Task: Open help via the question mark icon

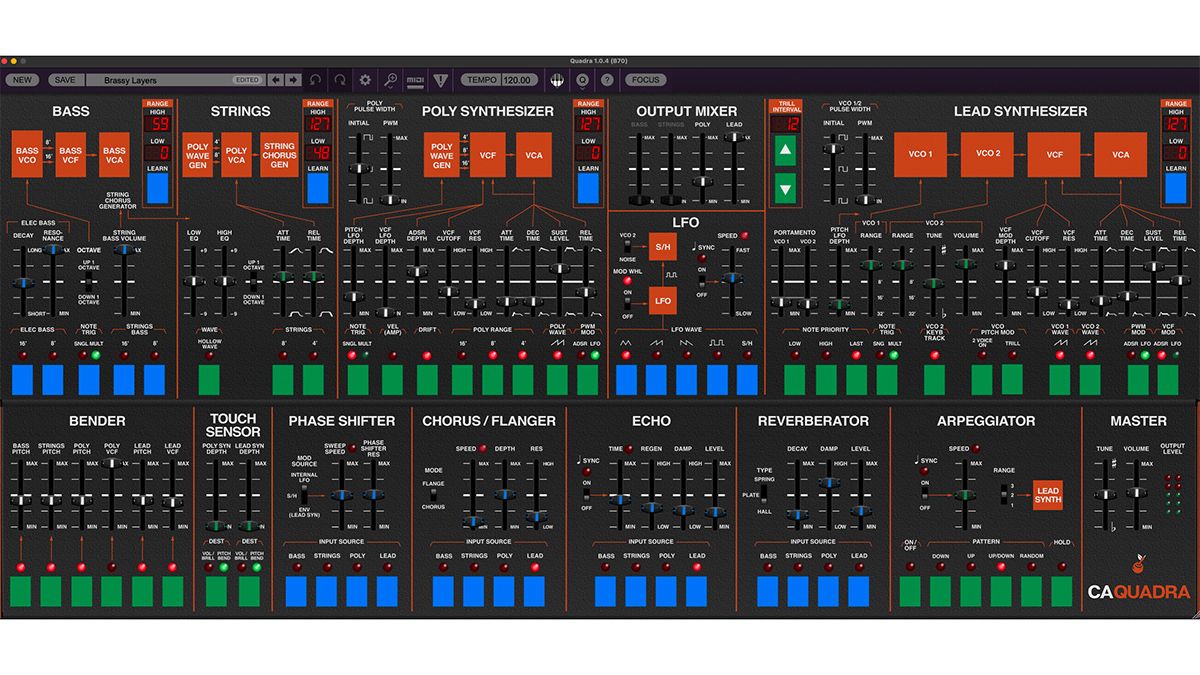Action: [607, 79]
